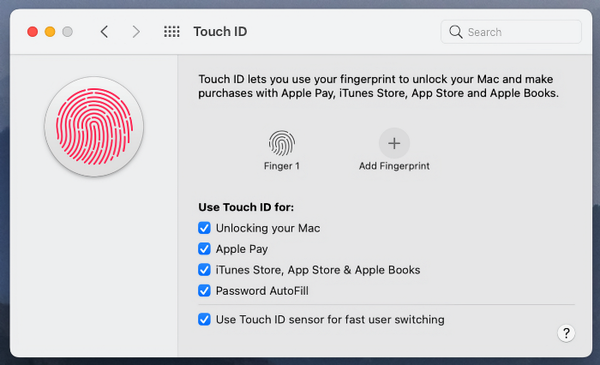The image size is (600, 365).
Task: Click the Finger 1 fingerprint icon
Action: coord(282,143)
